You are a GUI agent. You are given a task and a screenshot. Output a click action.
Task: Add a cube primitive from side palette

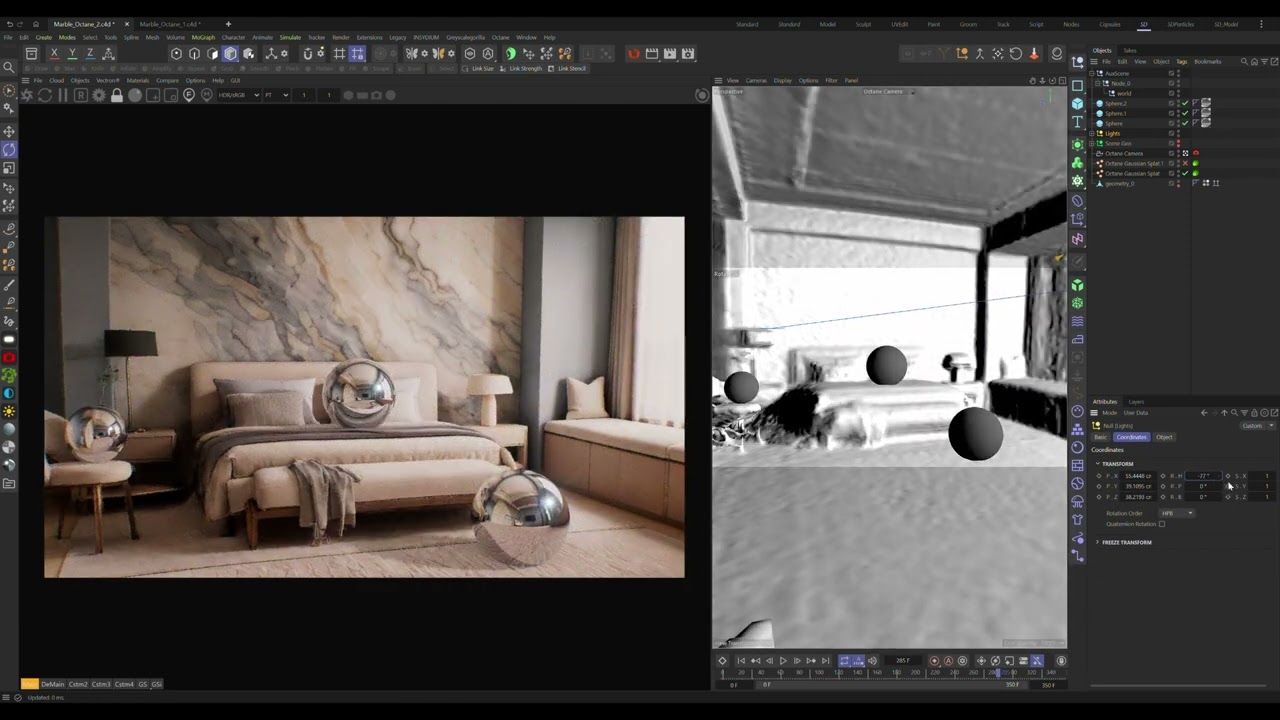[1077, 103]
